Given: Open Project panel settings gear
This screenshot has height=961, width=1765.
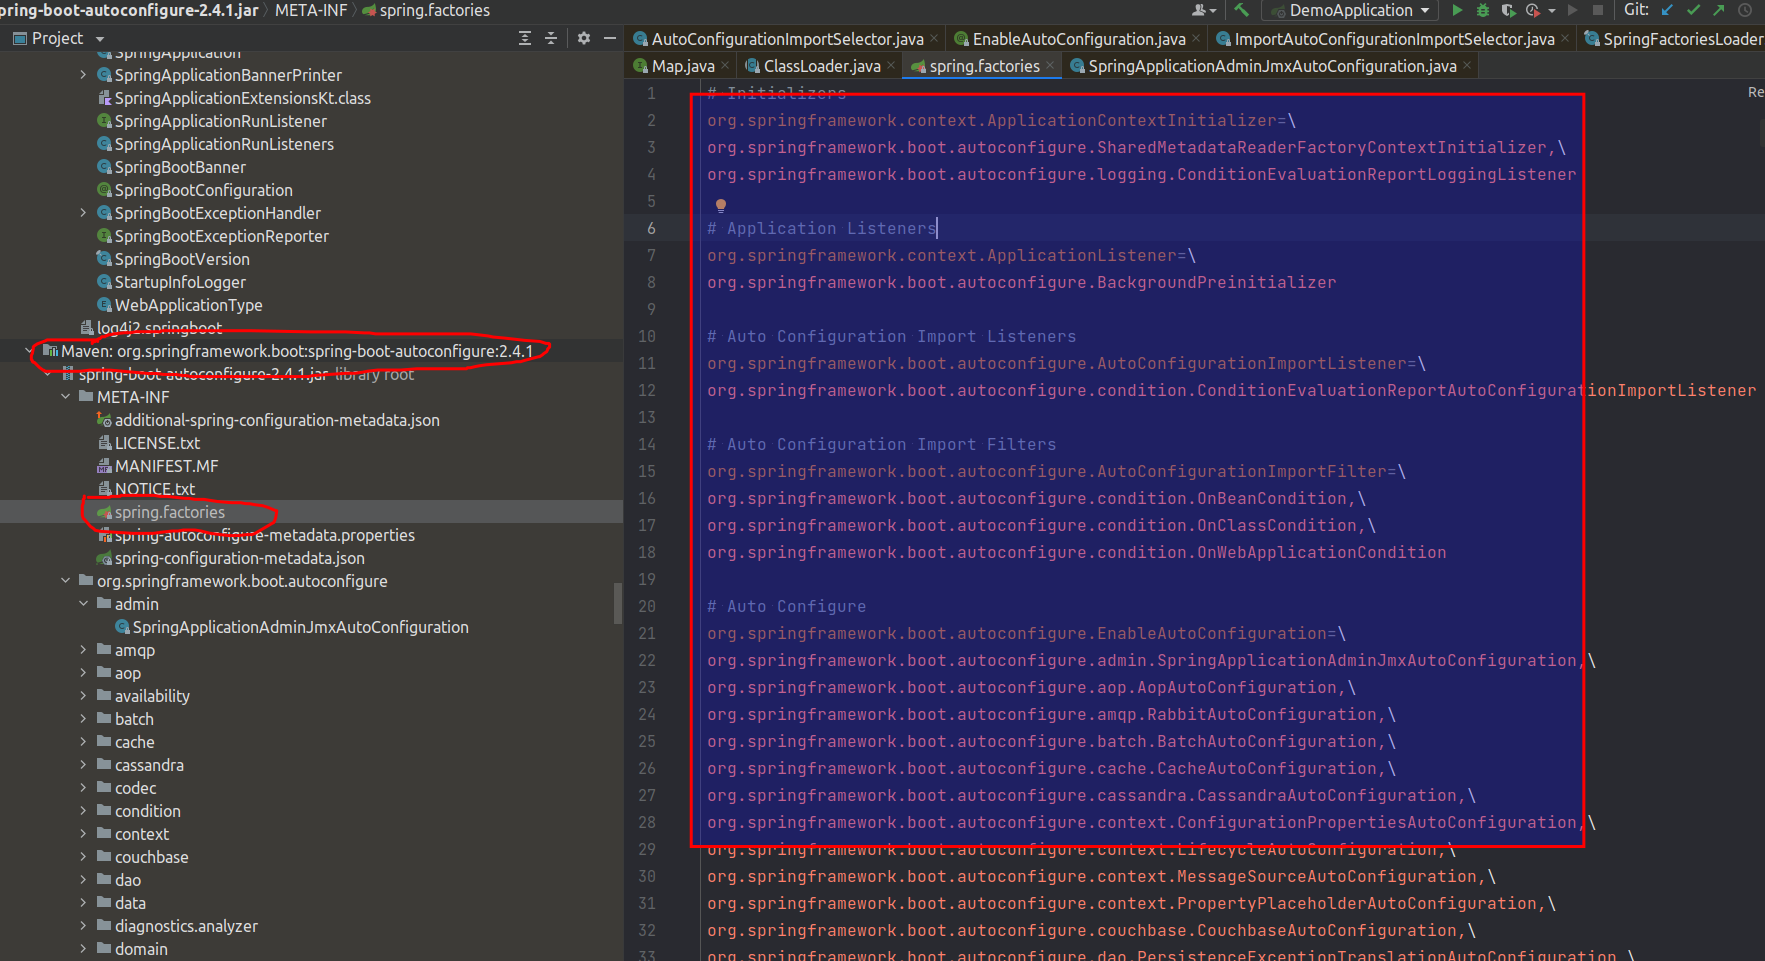Looking at the screenshot, I should pos(584,38).
